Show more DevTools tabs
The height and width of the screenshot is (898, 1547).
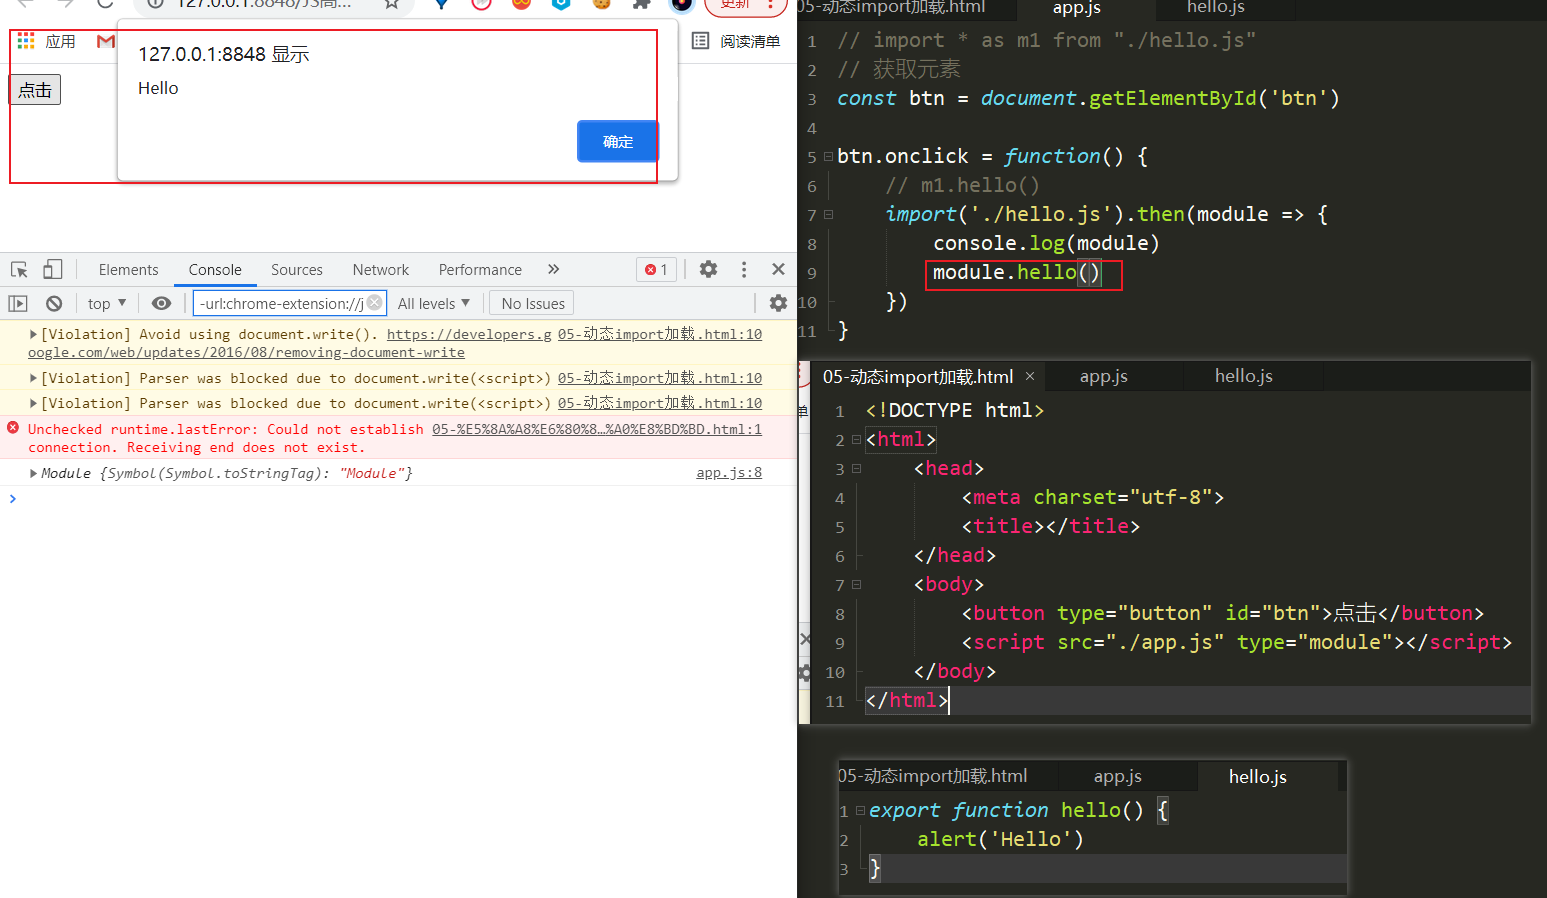[553, 269]
